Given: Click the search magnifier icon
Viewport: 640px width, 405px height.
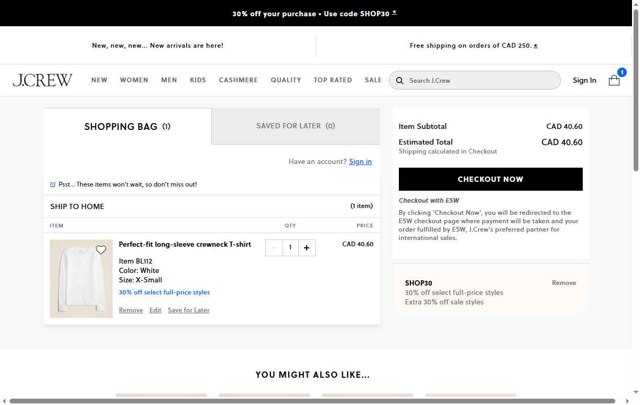Looking at the screenshot, I should point(400,80).
